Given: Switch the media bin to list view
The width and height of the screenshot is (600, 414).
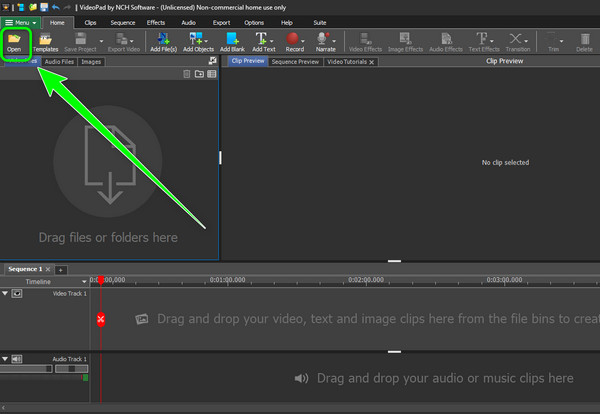Looking at the screenshot, I should 212,74.
